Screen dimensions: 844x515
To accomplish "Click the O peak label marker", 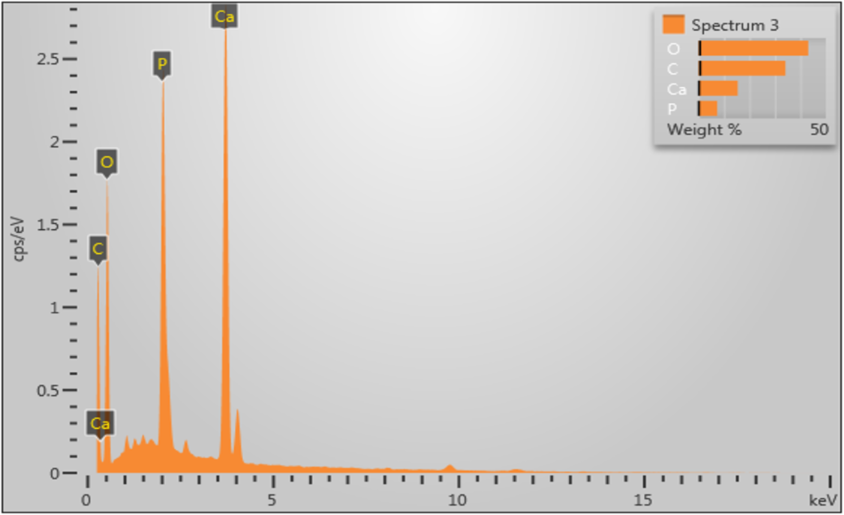I will pos(106,162).
